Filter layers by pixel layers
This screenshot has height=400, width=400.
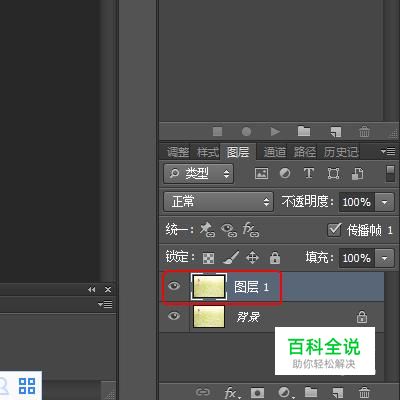click(x=261, y=173)
